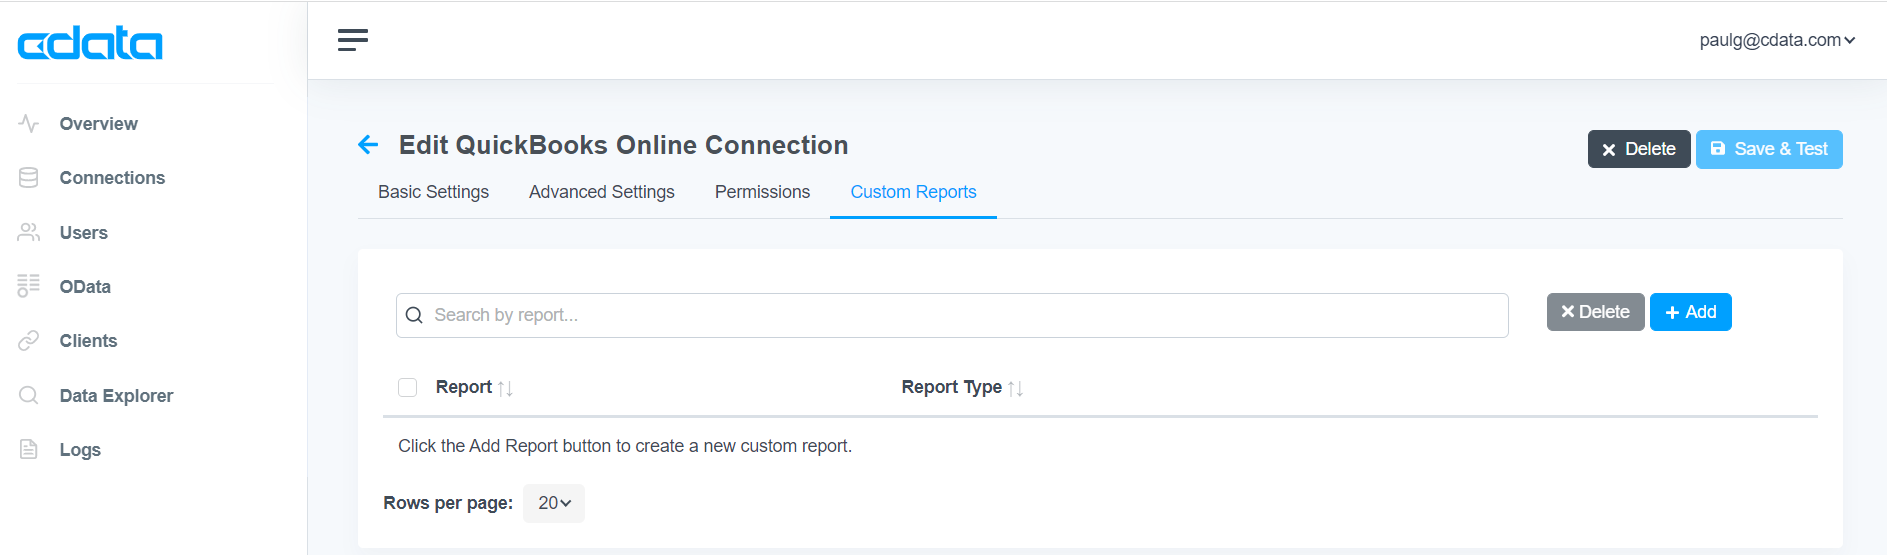Switch to the Advanced Settings tab
Screen dimensions: 1887x555
602,192
